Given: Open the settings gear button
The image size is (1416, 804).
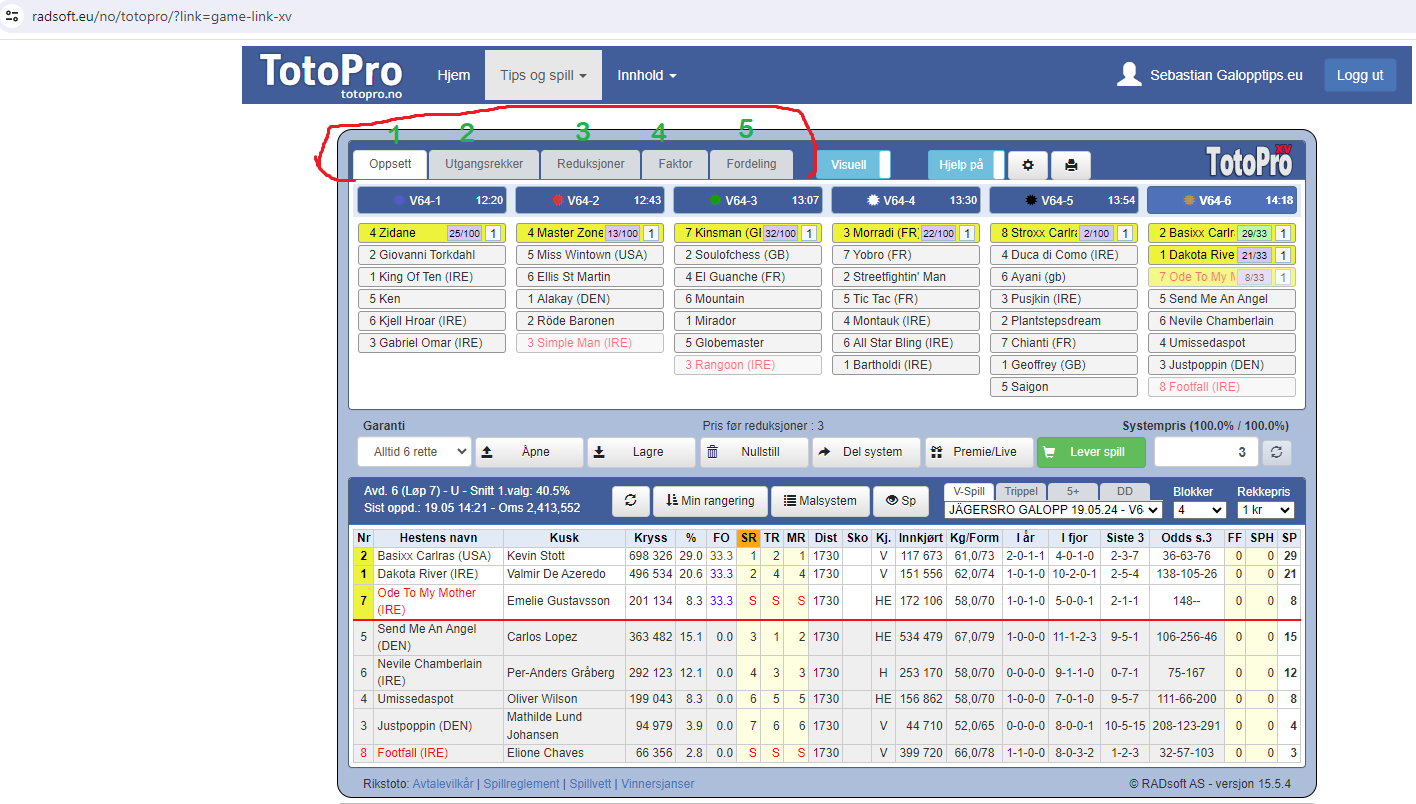Looking at the screenshot, I should click(1027, 165).
